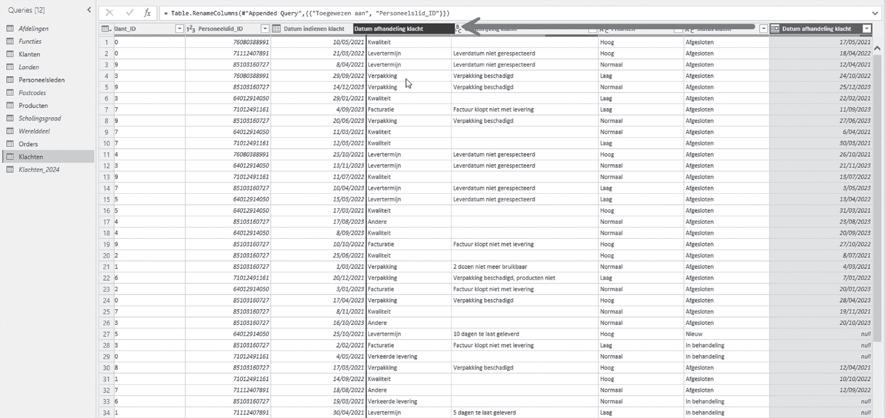Select row number 20 in the grid
The width and height of the screenshot is (886, 418).
coord(106,255)
